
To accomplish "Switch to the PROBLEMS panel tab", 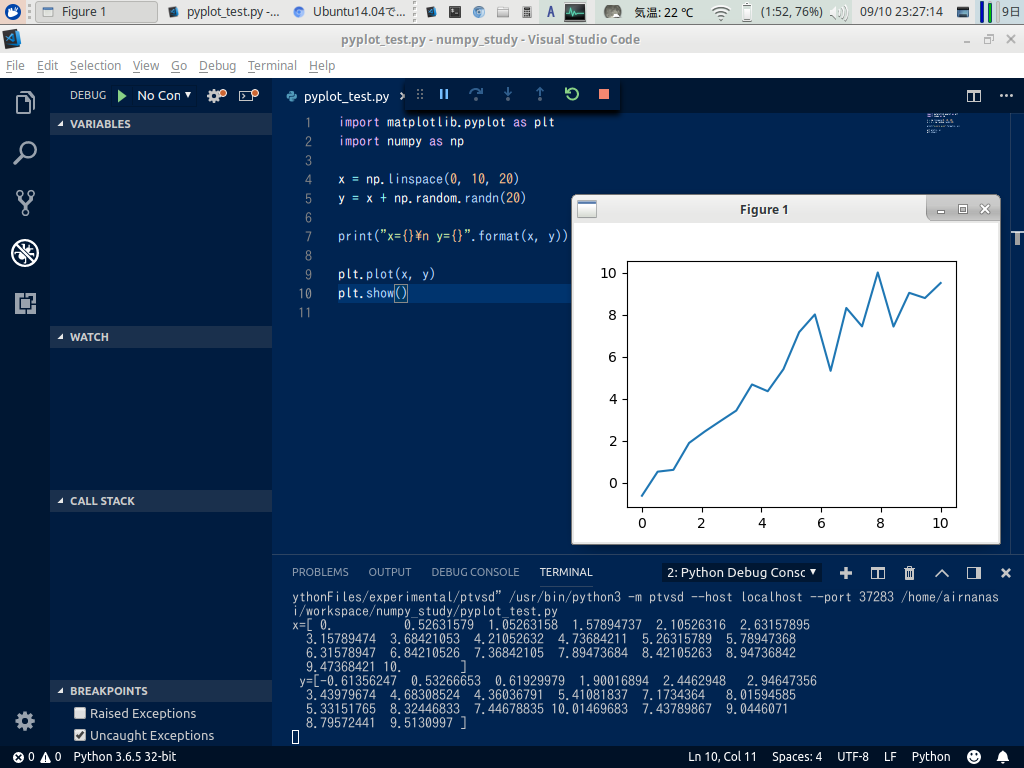I will click(320, 572).
